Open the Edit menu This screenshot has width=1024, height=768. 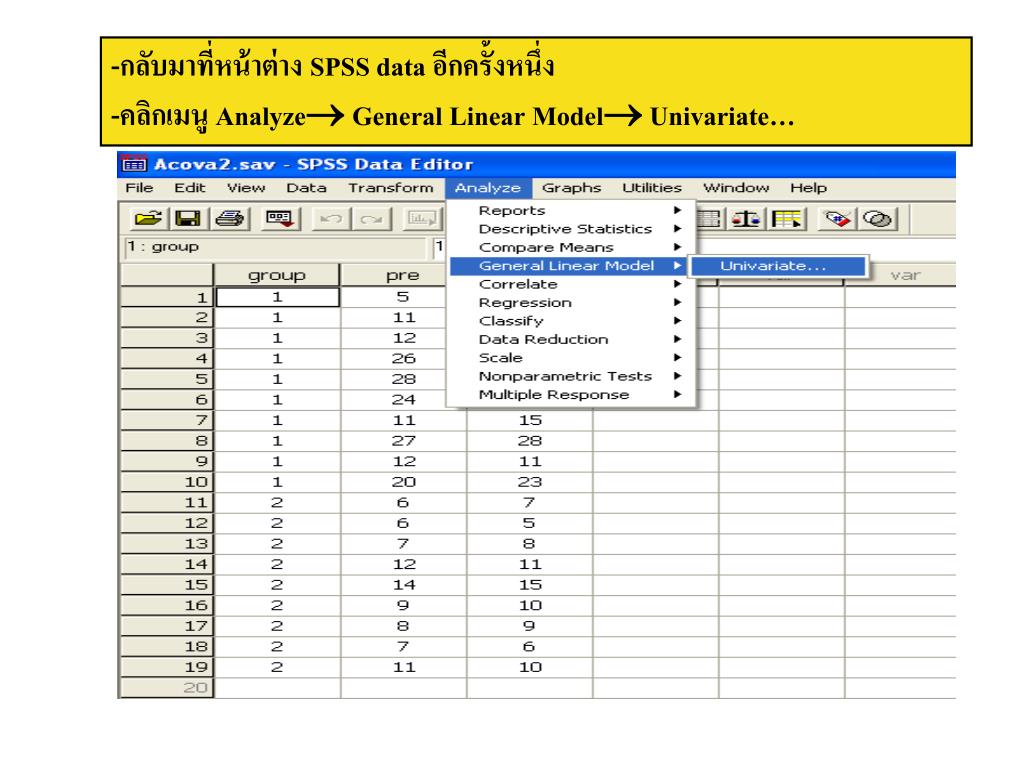coord(189,188)
